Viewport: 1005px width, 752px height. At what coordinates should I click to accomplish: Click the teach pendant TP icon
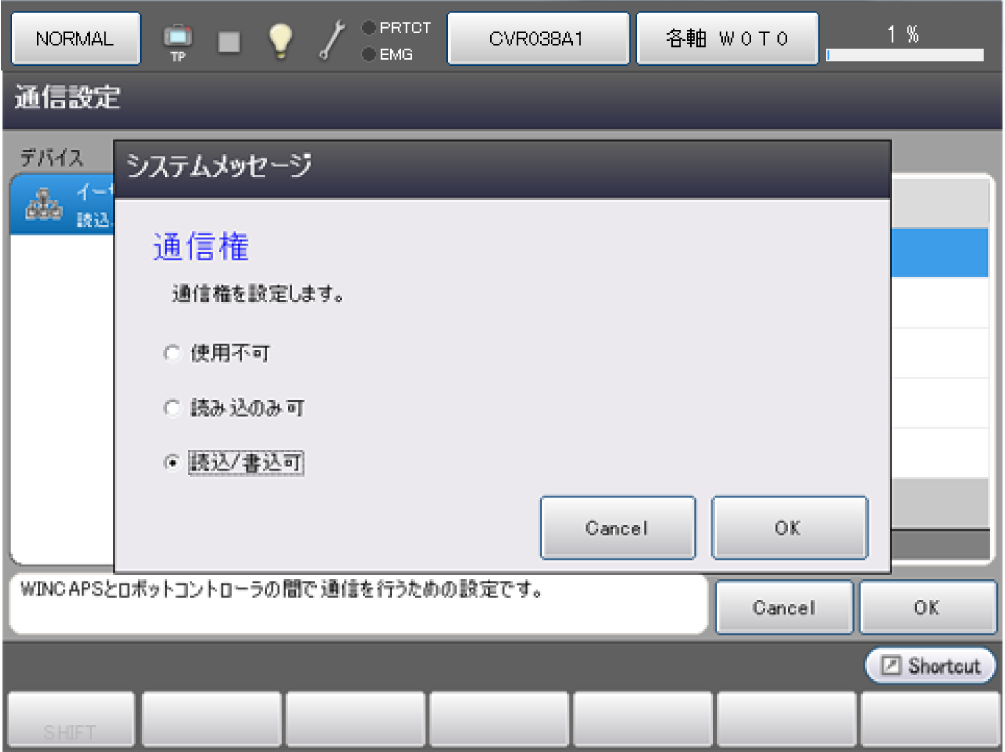click(178, 40)
